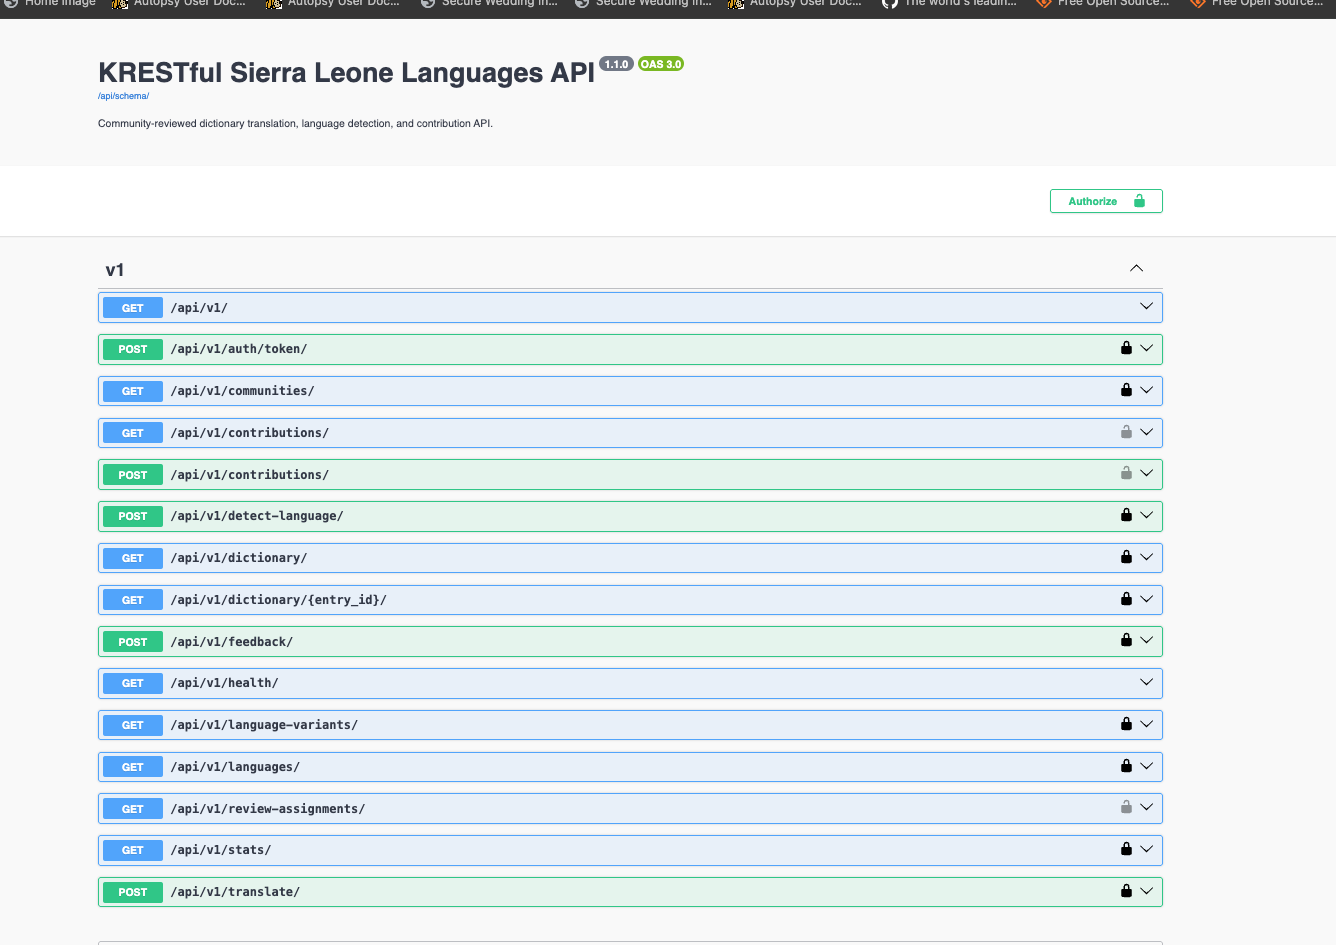Expand the /api/v1/dictionary/{entry_id}/ row chevron
The width and height of the screenshot is (1336, 945).
[x=1147, y=599]
